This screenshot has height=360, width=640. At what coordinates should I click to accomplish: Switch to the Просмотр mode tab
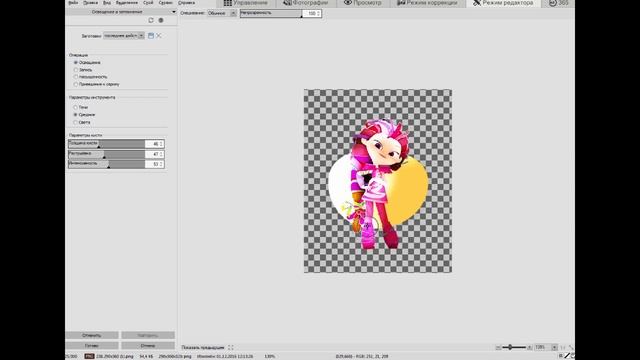[362, 3]
